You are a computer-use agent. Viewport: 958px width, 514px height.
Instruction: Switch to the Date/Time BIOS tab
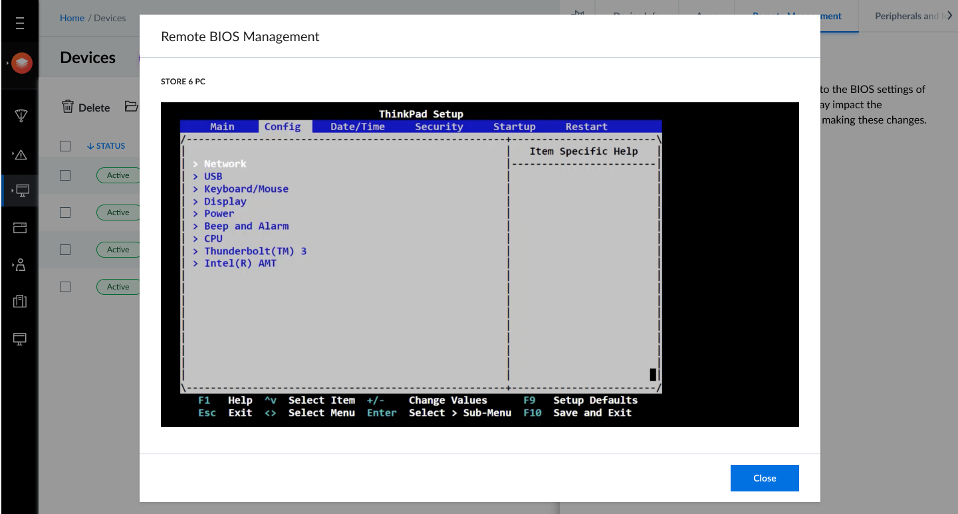click(x=357, y=127)
